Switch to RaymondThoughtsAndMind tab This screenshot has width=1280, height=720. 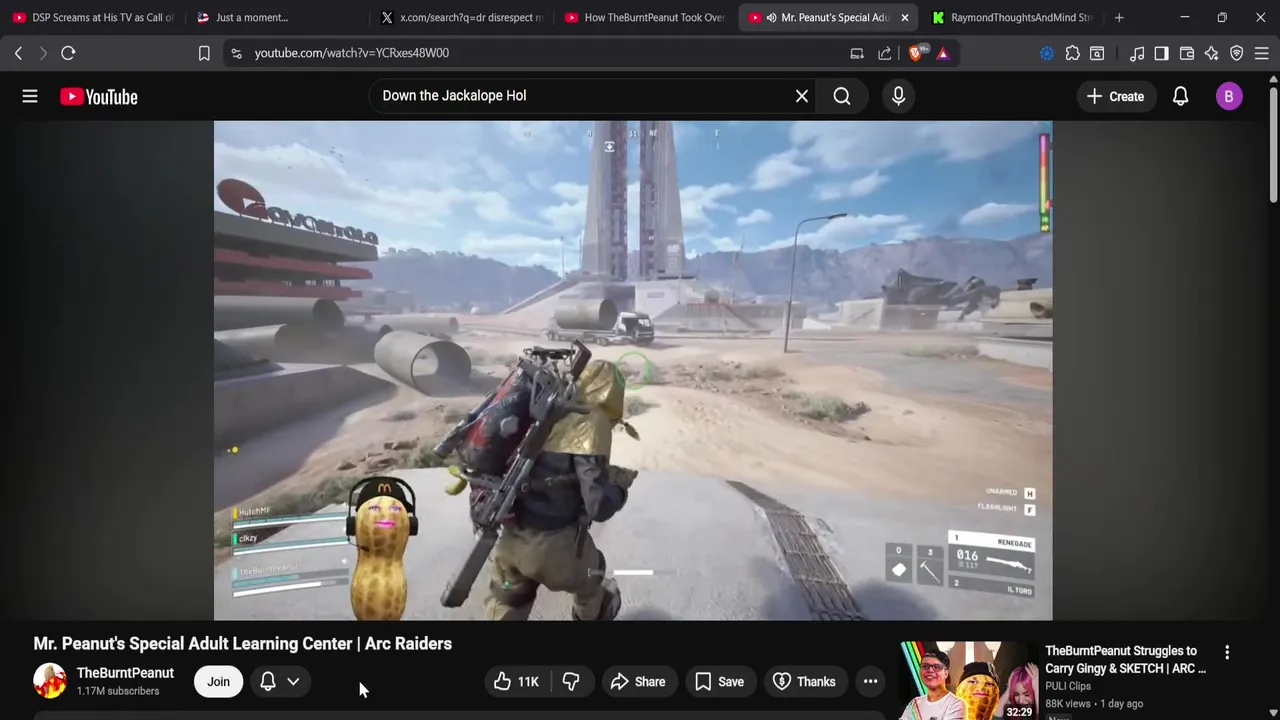coord(1013,17)
